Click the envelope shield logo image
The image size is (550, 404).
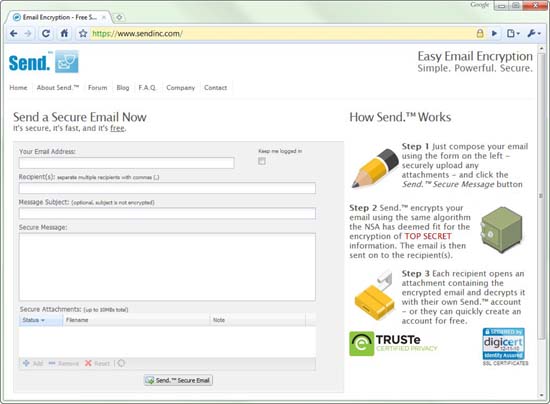[x=67, y=62]
